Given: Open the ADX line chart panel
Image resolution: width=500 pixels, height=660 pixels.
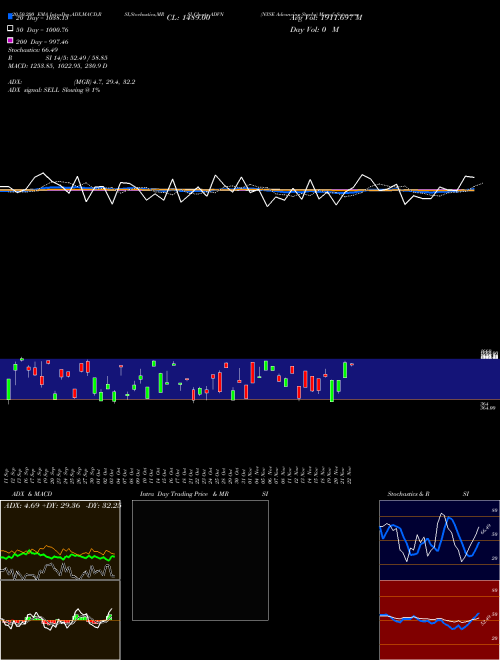Looking at the screenshot, I should click(60, 540).
